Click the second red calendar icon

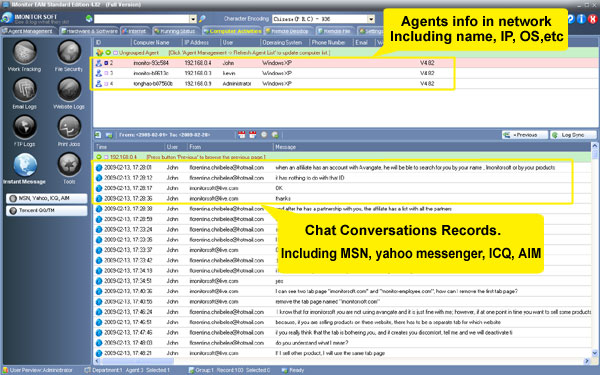[253, 135]
